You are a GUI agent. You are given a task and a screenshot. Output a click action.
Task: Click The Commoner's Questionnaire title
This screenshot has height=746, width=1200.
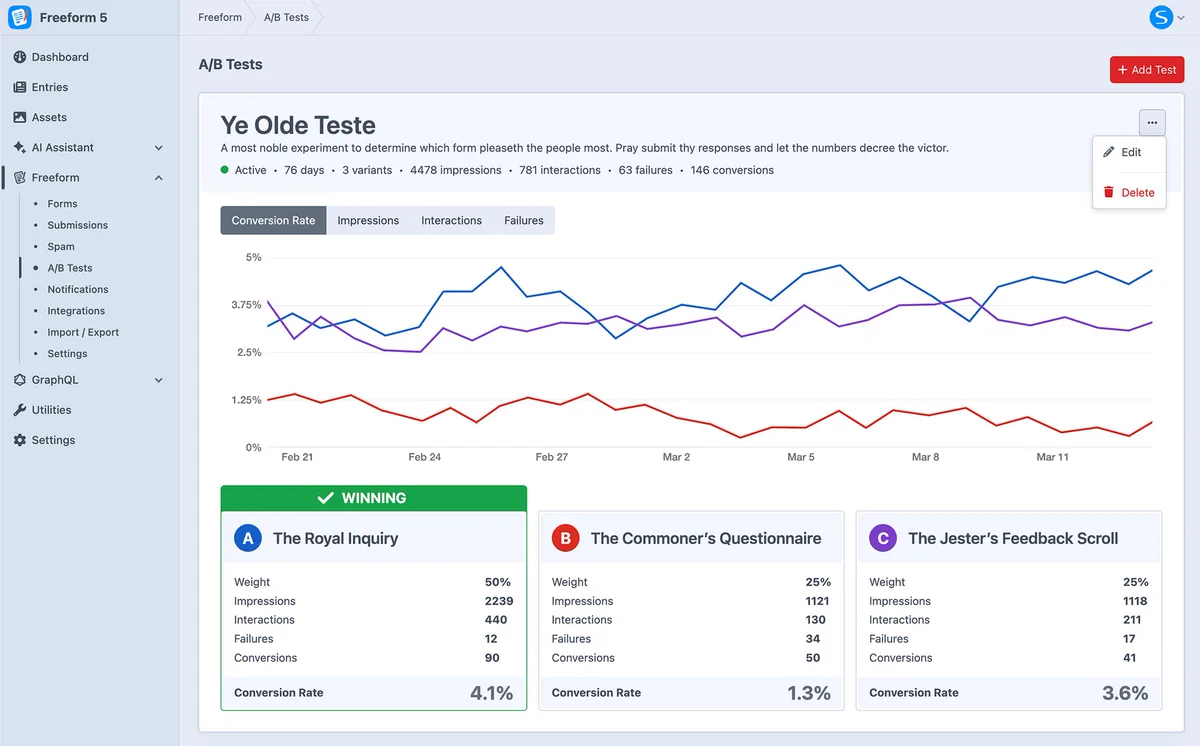pyautogui.click(x=706, y=538)
